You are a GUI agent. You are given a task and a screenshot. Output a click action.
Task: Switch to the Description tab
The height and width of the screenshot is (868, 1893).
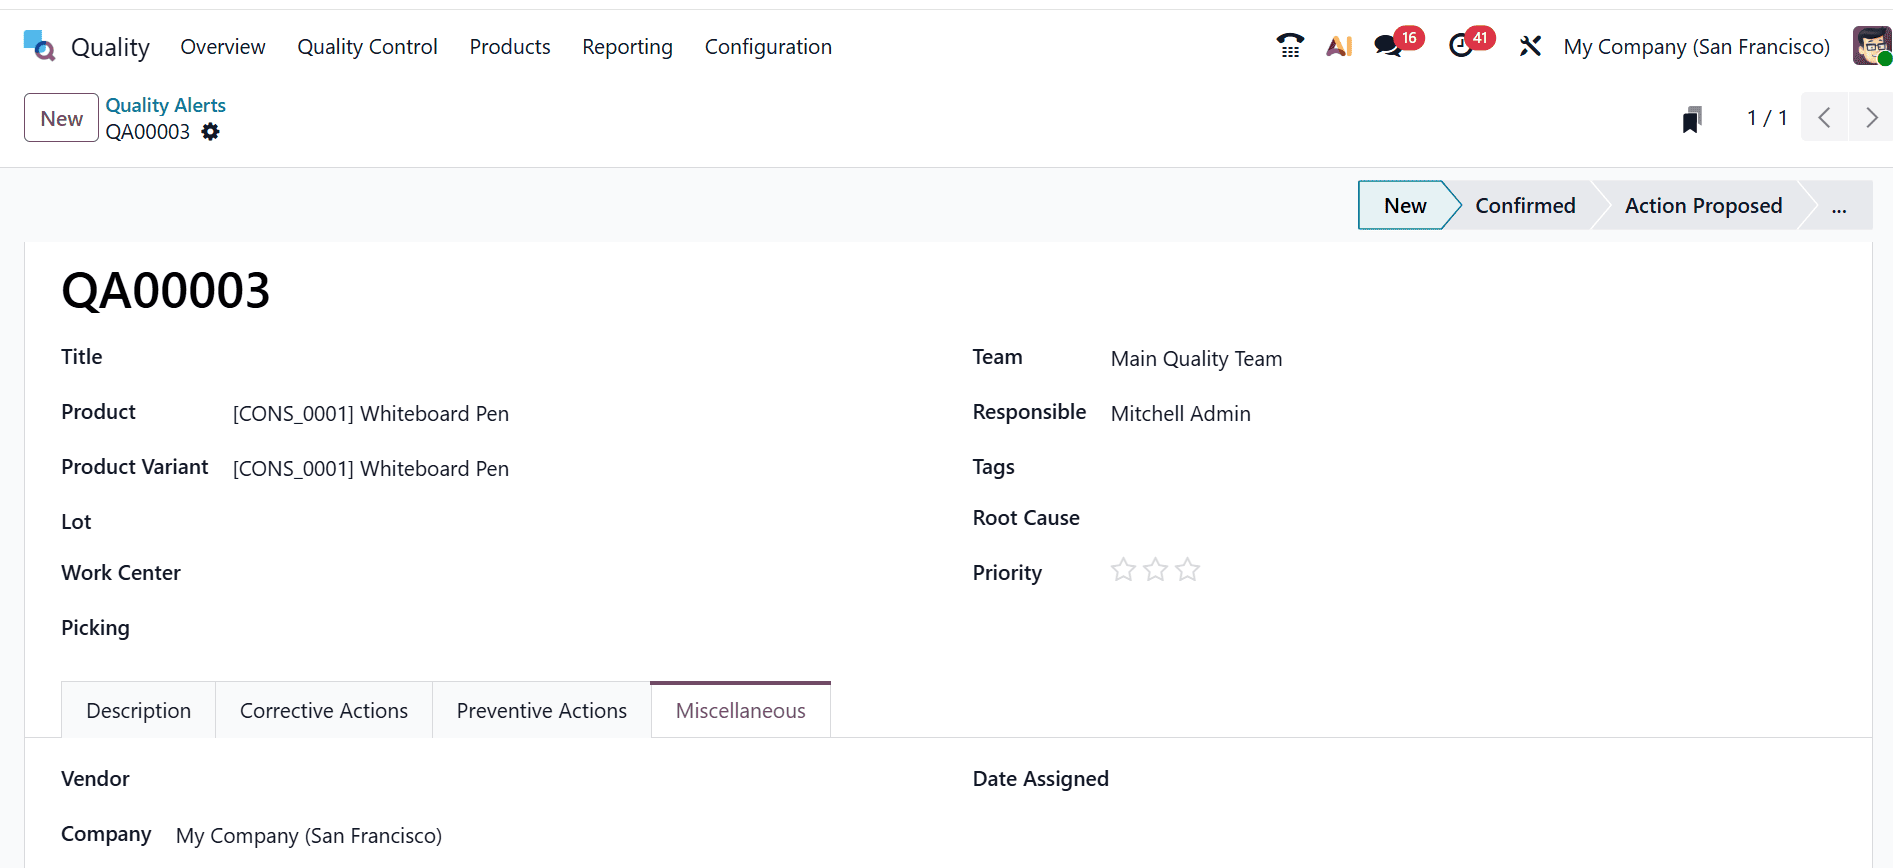pyautogui.click(x=139, y=710)
